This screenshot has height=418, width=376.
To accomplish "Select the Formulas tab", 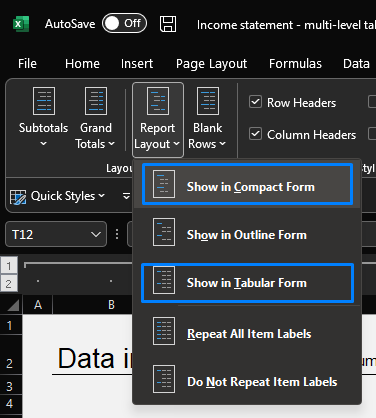I will (295, 63).
